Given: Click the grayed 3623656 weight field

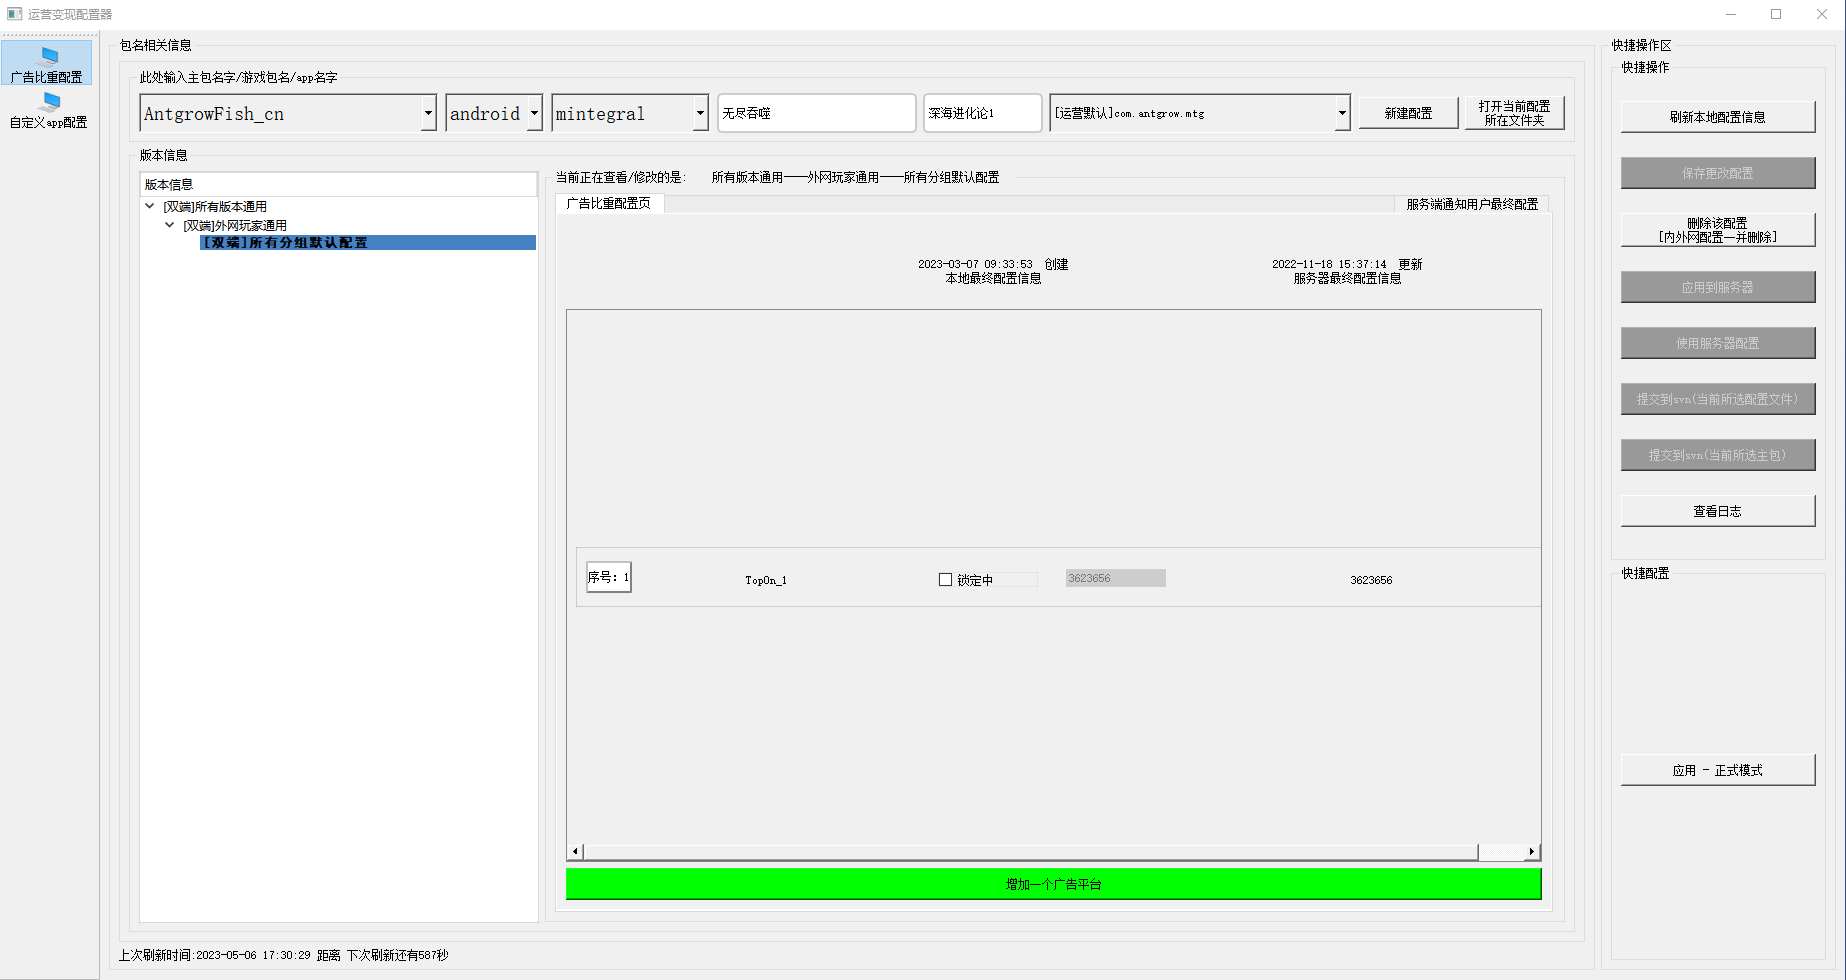Looking at the screenshot, I should point(1115,578).
